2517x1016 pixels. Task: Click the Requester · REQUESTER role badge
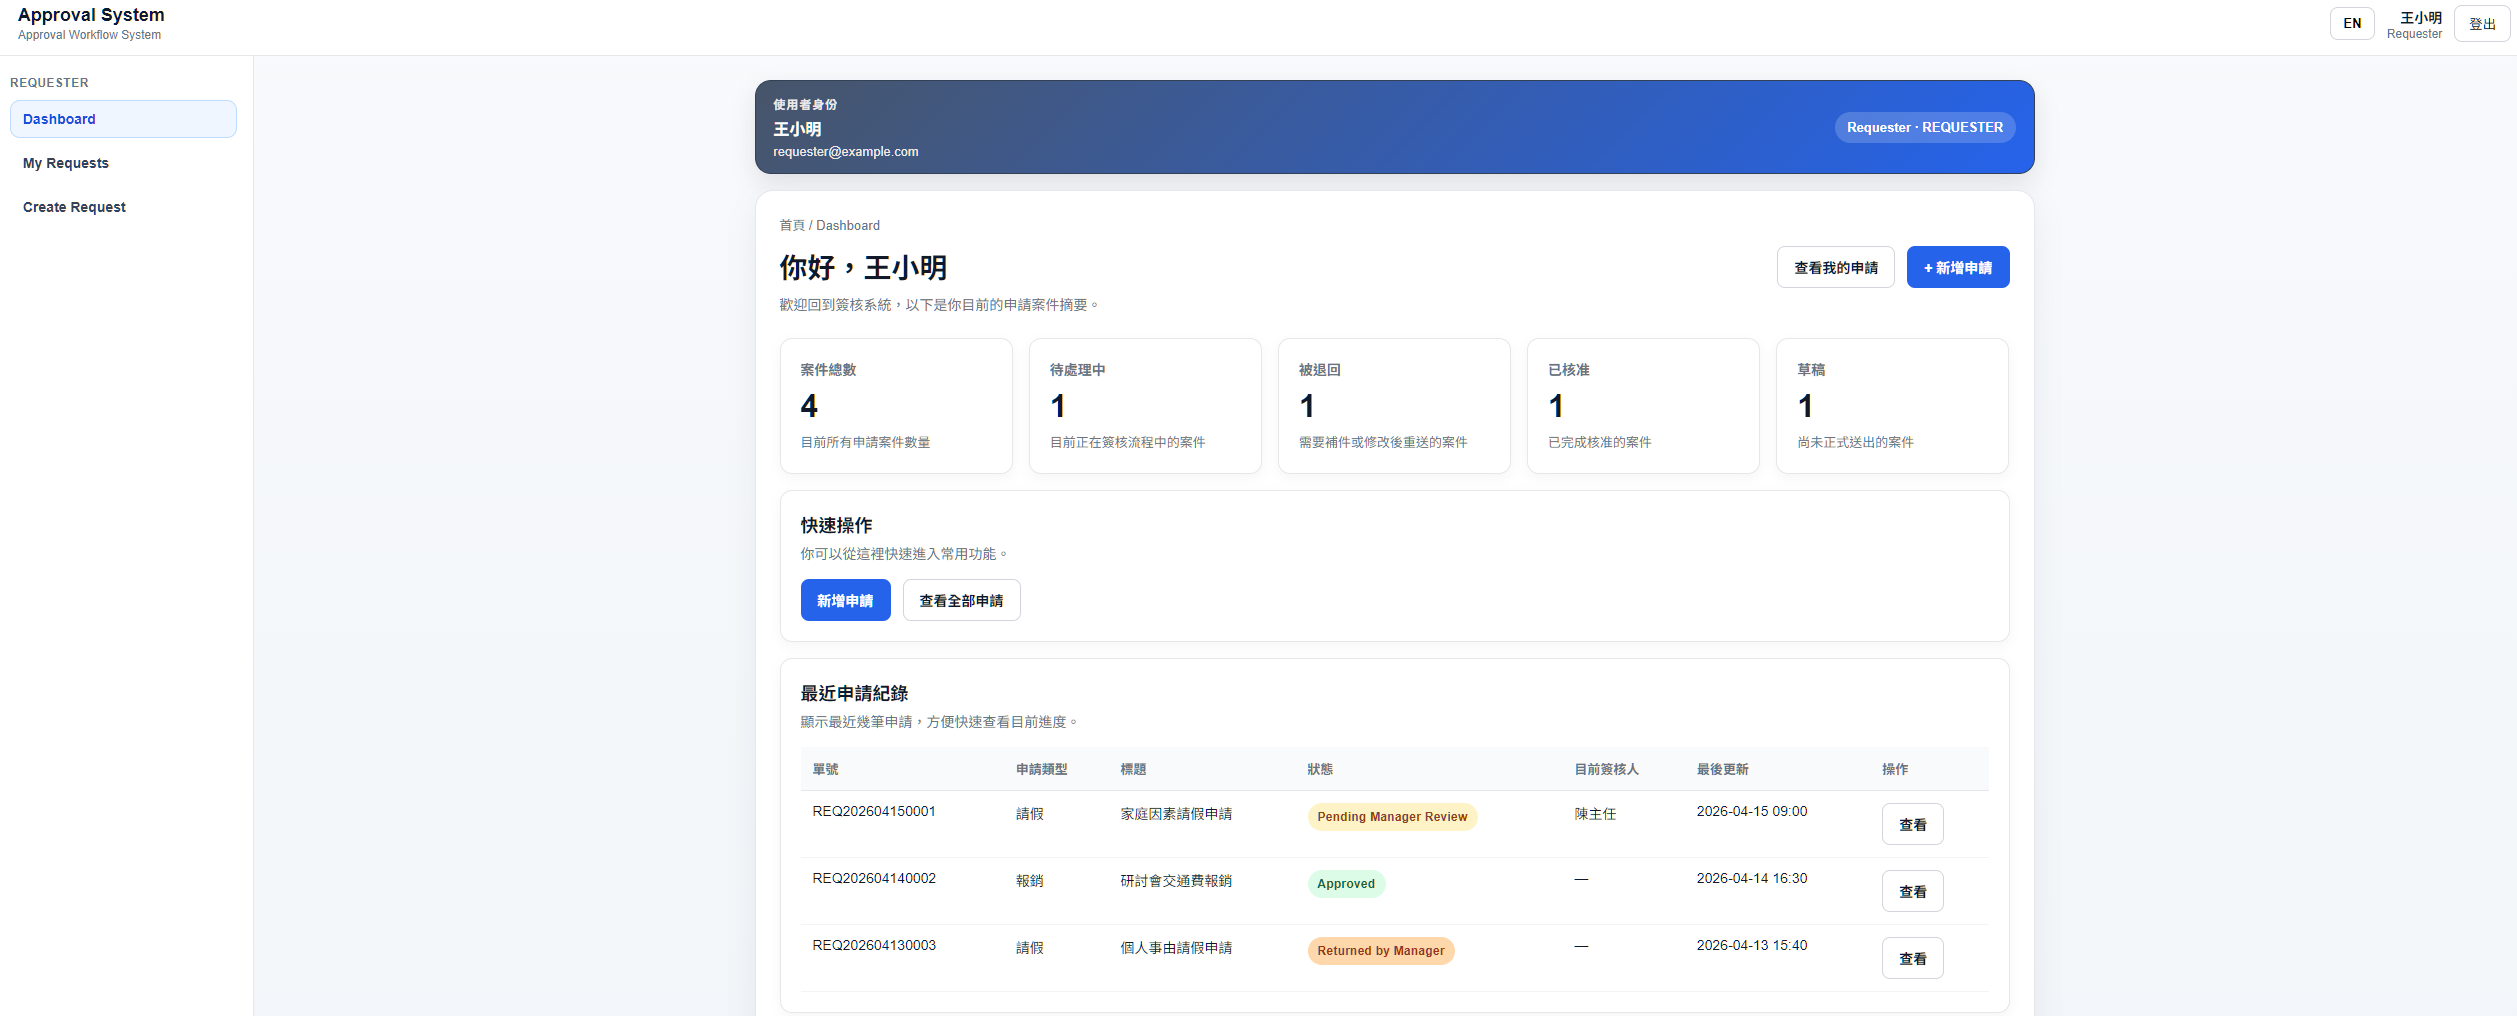(1923, 127)
